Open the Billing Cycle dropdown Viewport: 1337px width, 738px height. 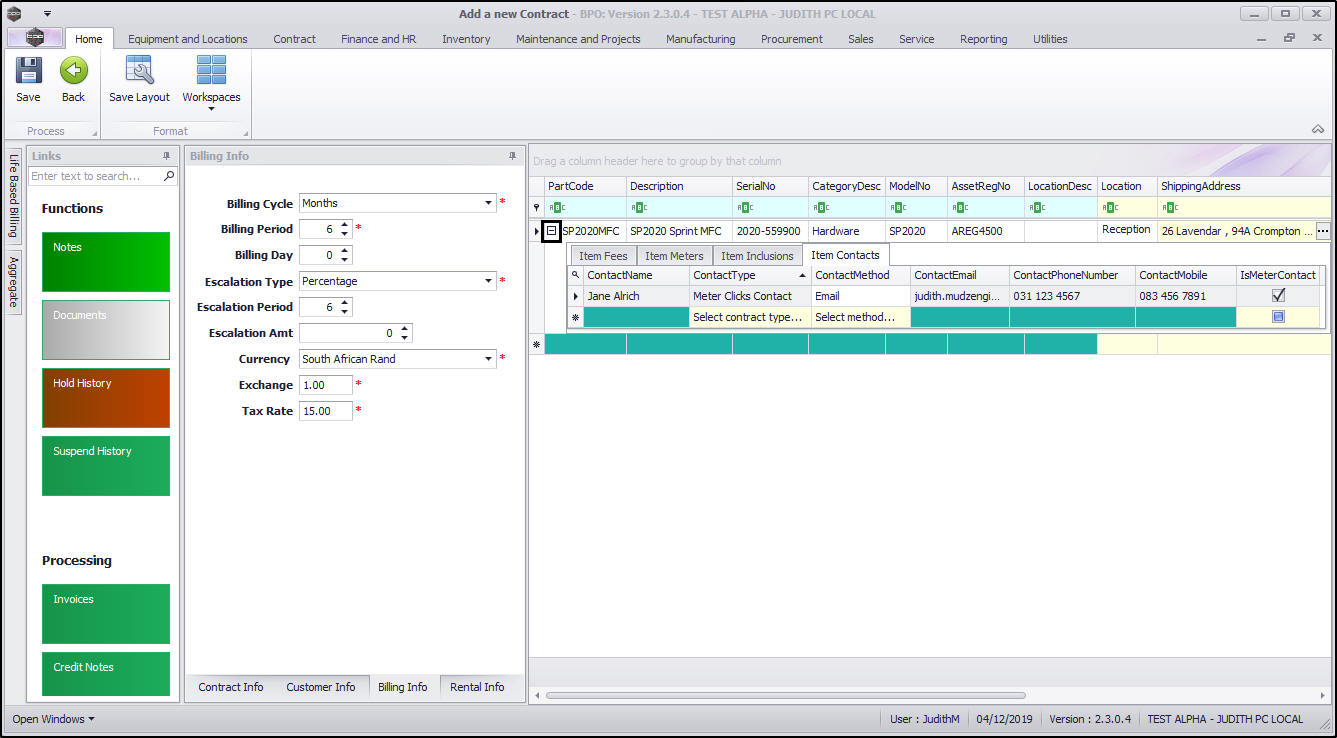489,203
